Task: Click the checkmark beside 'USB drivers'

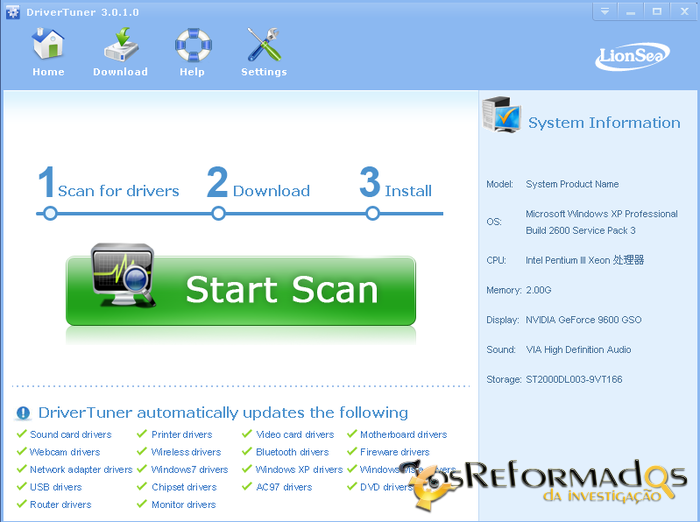Action: pyautogui.click(x=21, y=486)
